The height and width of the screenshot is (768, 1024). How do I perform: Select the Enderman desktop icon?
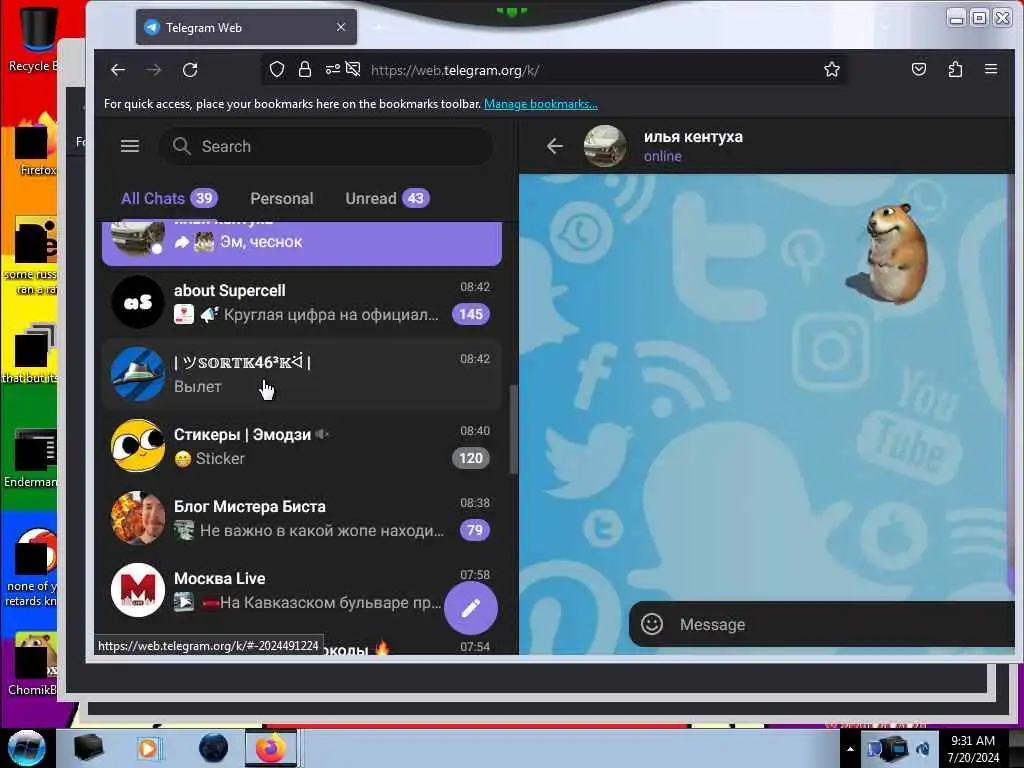pos(31,458)
